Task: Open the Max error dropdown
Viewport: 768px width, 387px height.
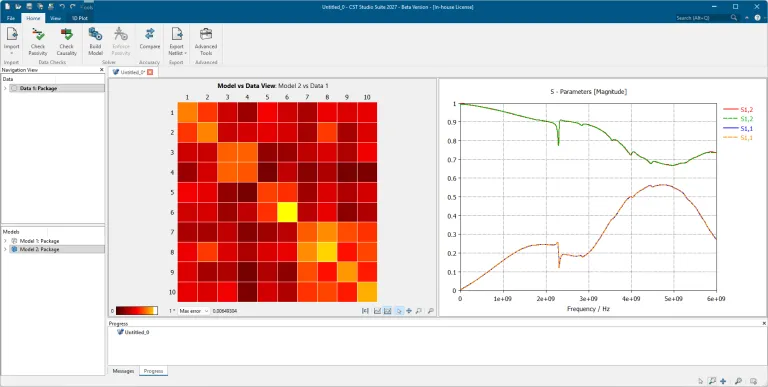Action: pos(194,311)
